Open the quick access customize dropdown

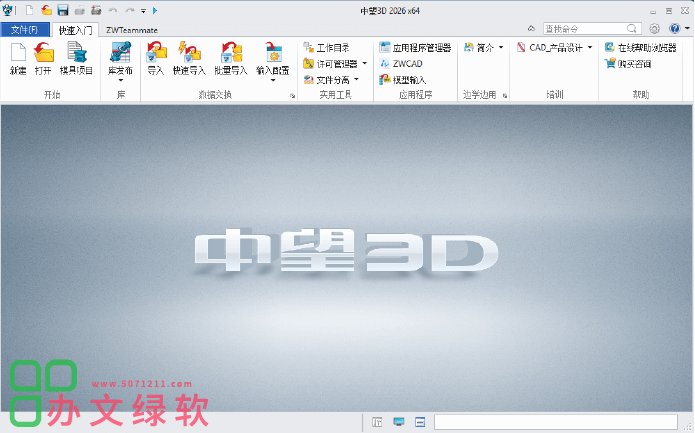coord(143,11)
